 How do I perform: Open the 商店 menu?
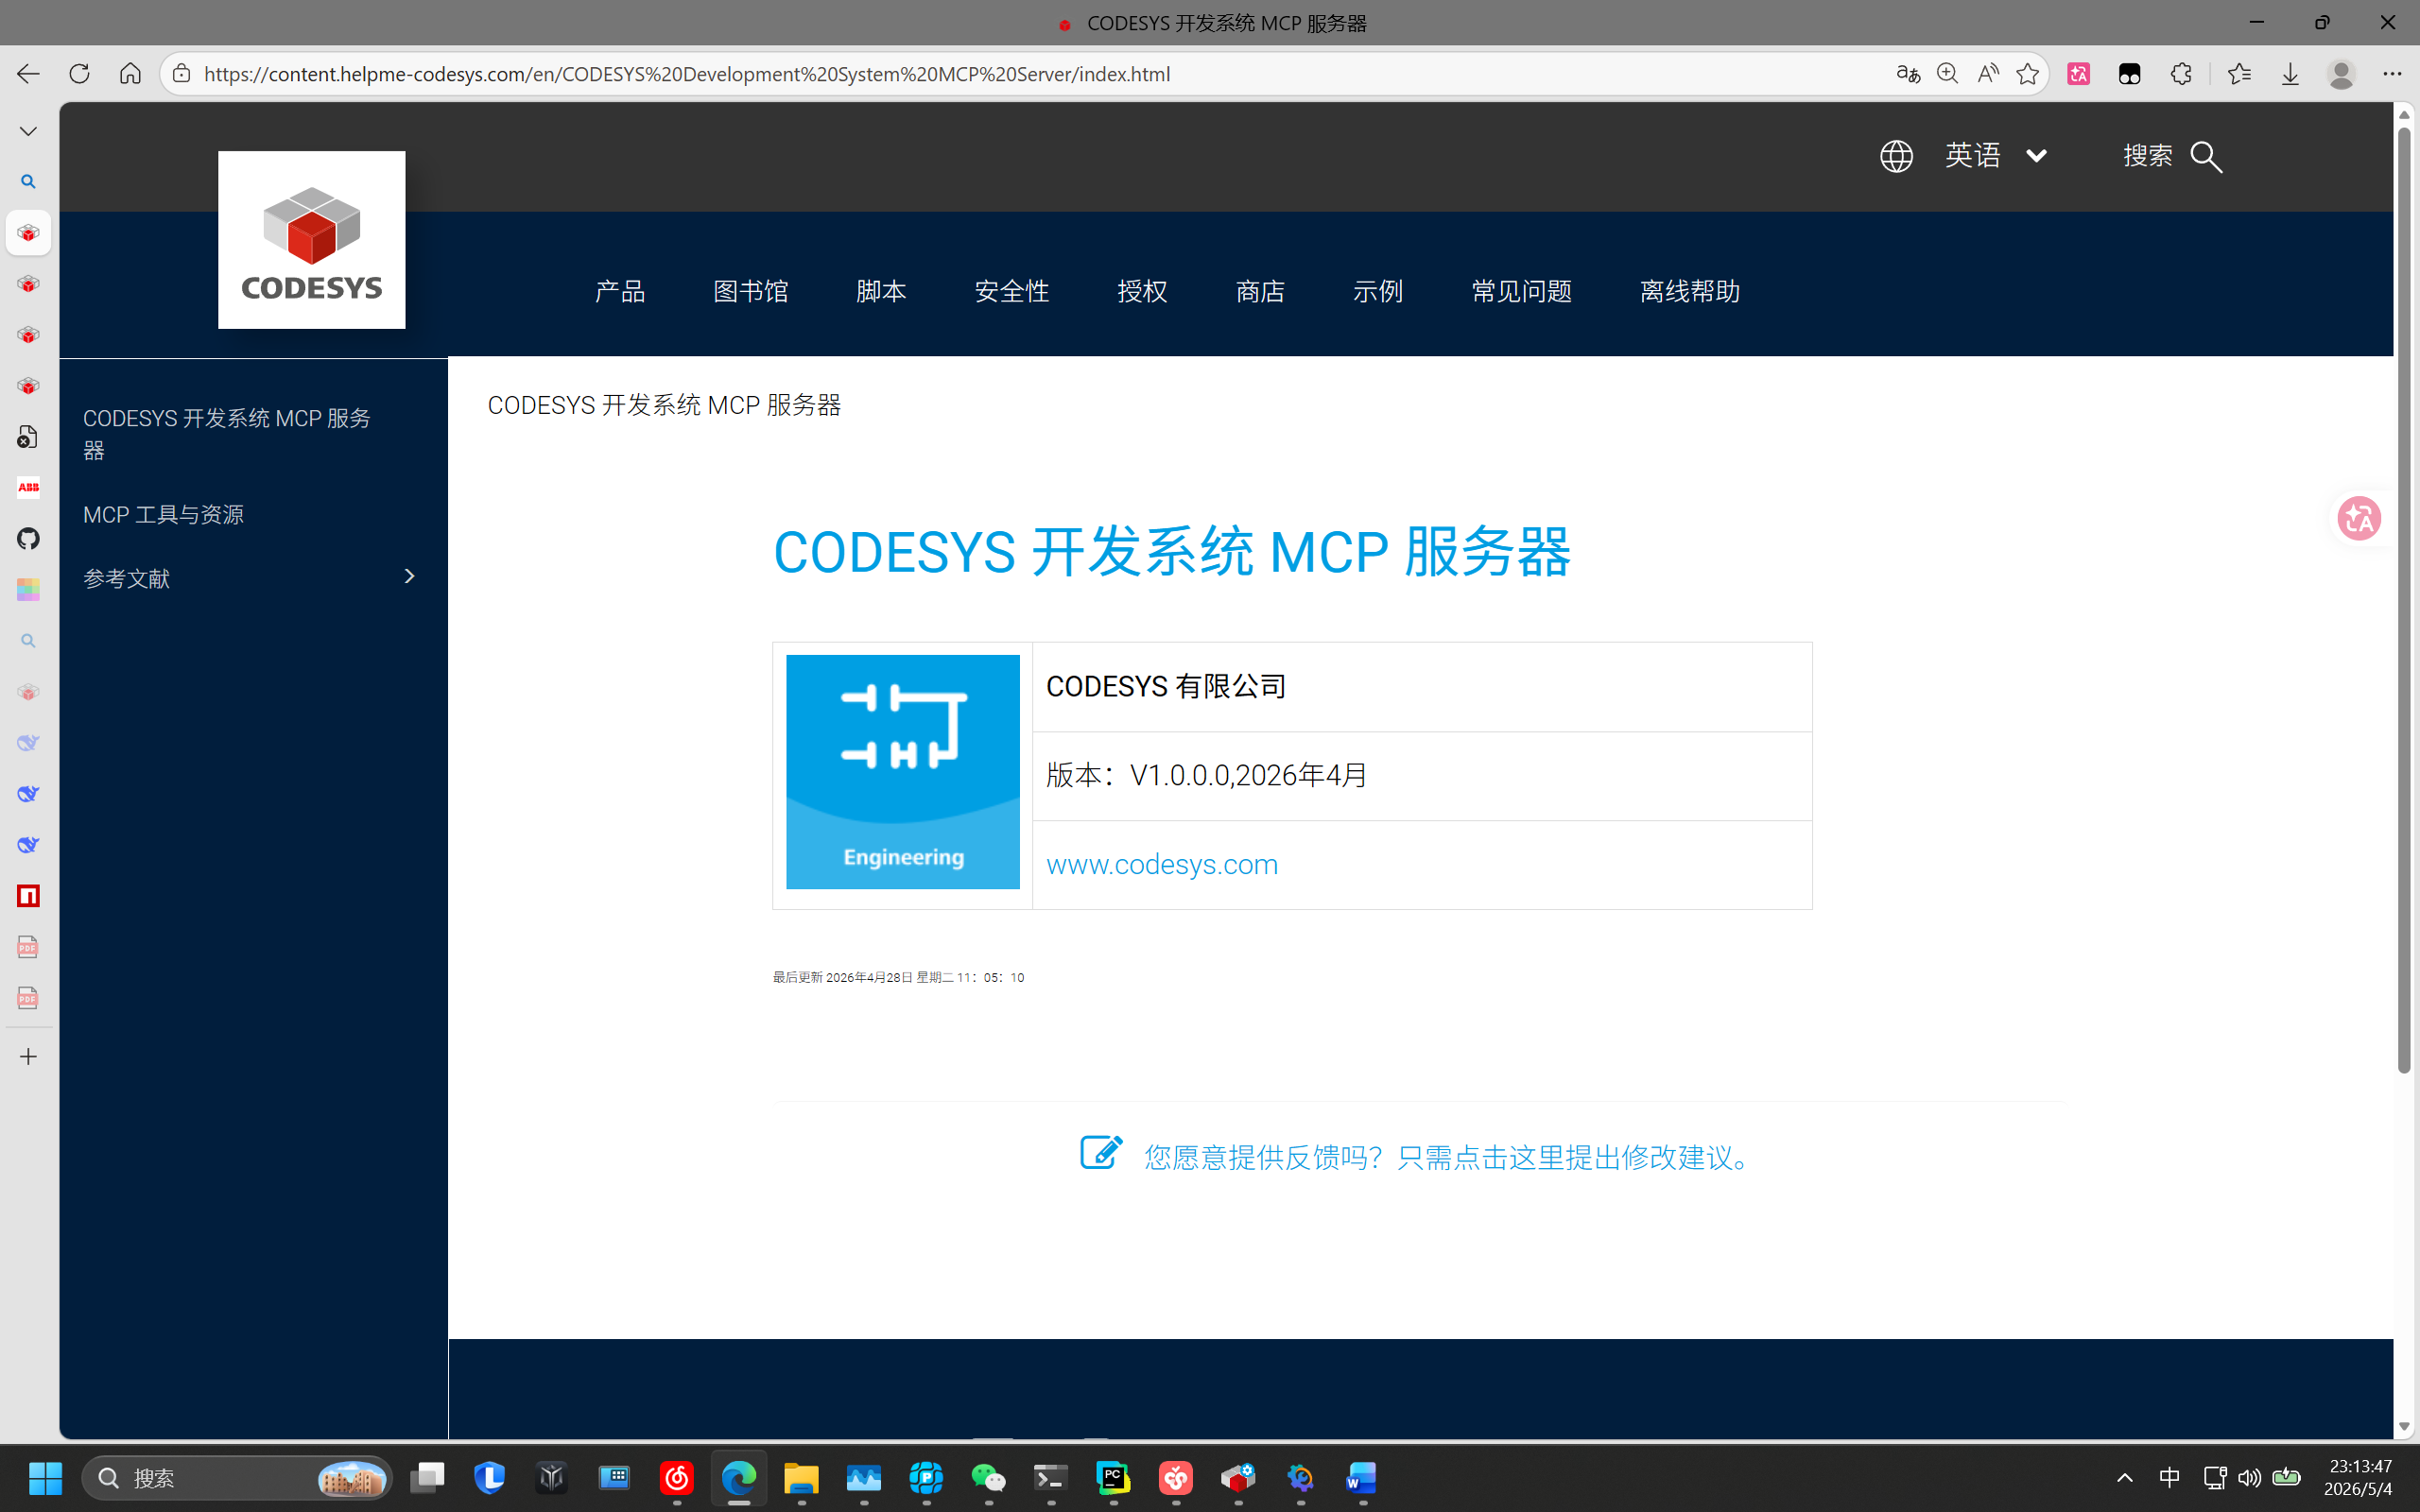pos(1260,291)
